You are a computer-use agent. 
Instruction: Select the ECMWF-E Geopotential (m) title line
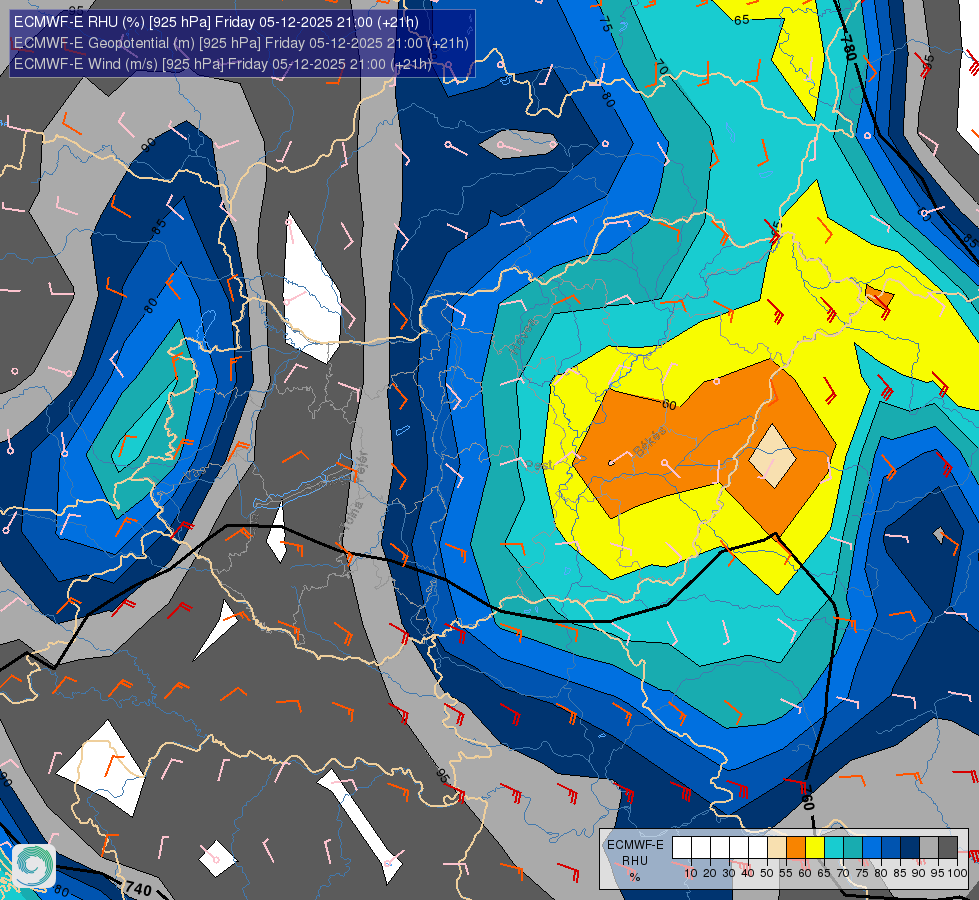[241, 43]
